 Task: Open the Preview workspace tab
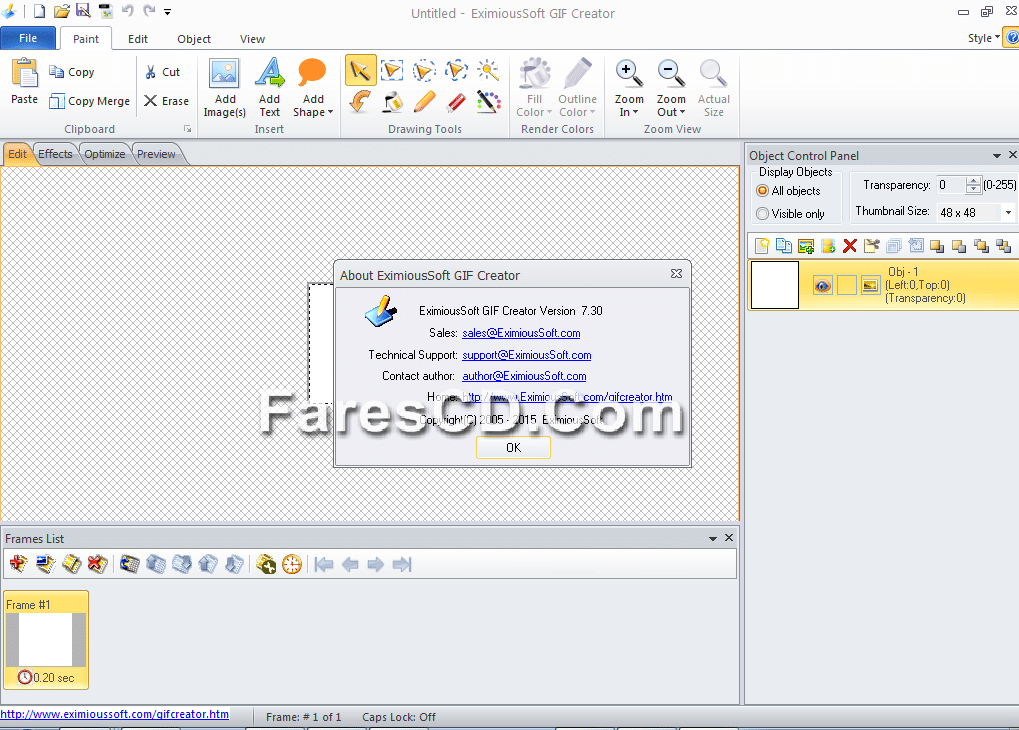coord(156,154)
